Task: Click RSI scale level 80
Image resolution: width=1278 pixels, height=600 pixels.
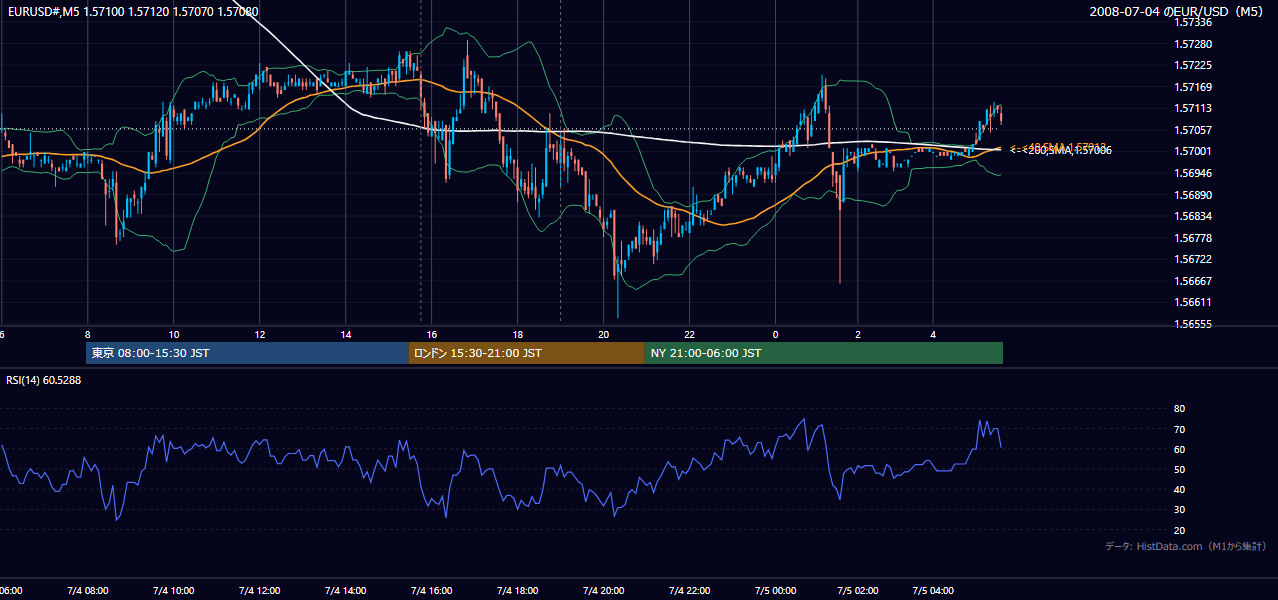Action: [x=1179, y=409]
